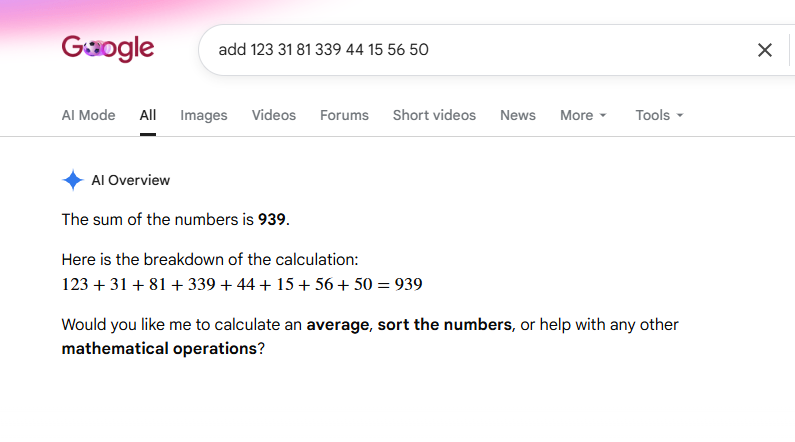Click the bold "average" suggestion text
Image resolution: width=795 pixels, height=442 pixels.
(338, 325)
